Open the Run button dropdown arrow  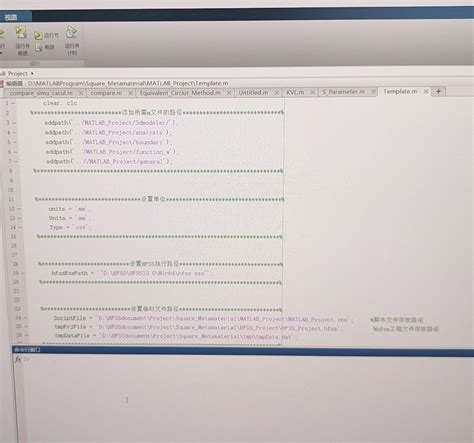1,53
